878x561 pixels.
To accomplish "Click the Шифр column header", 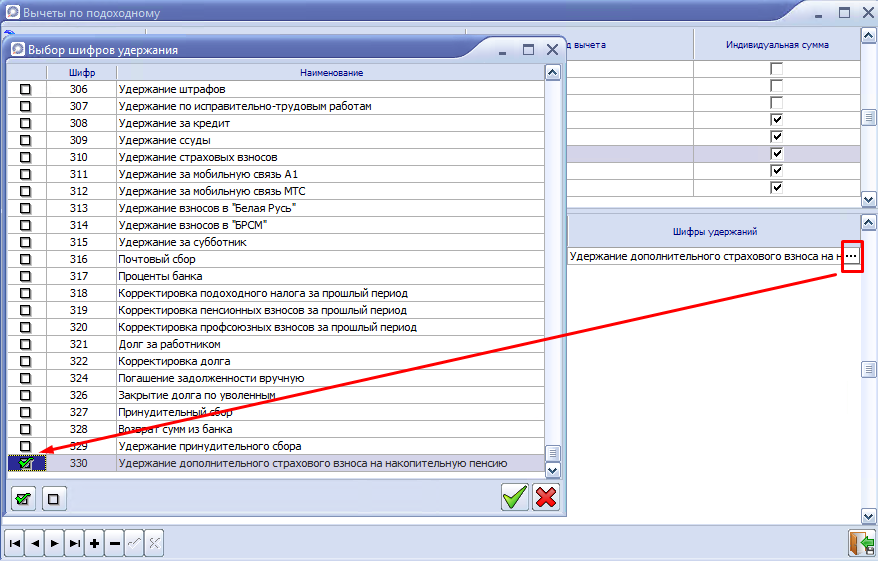I will (x=82, y=73).
